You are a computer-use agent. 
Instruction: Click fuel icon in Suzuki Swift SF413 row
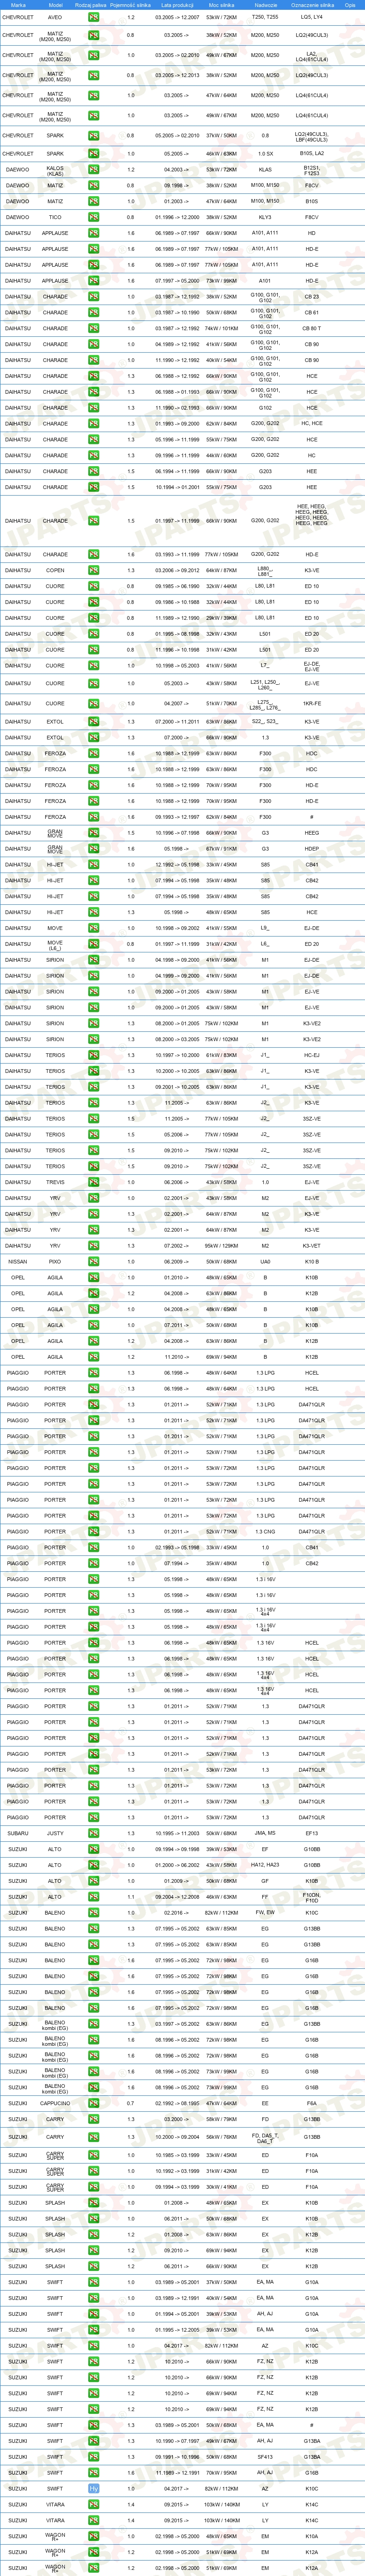click(x=93, y=2457)
